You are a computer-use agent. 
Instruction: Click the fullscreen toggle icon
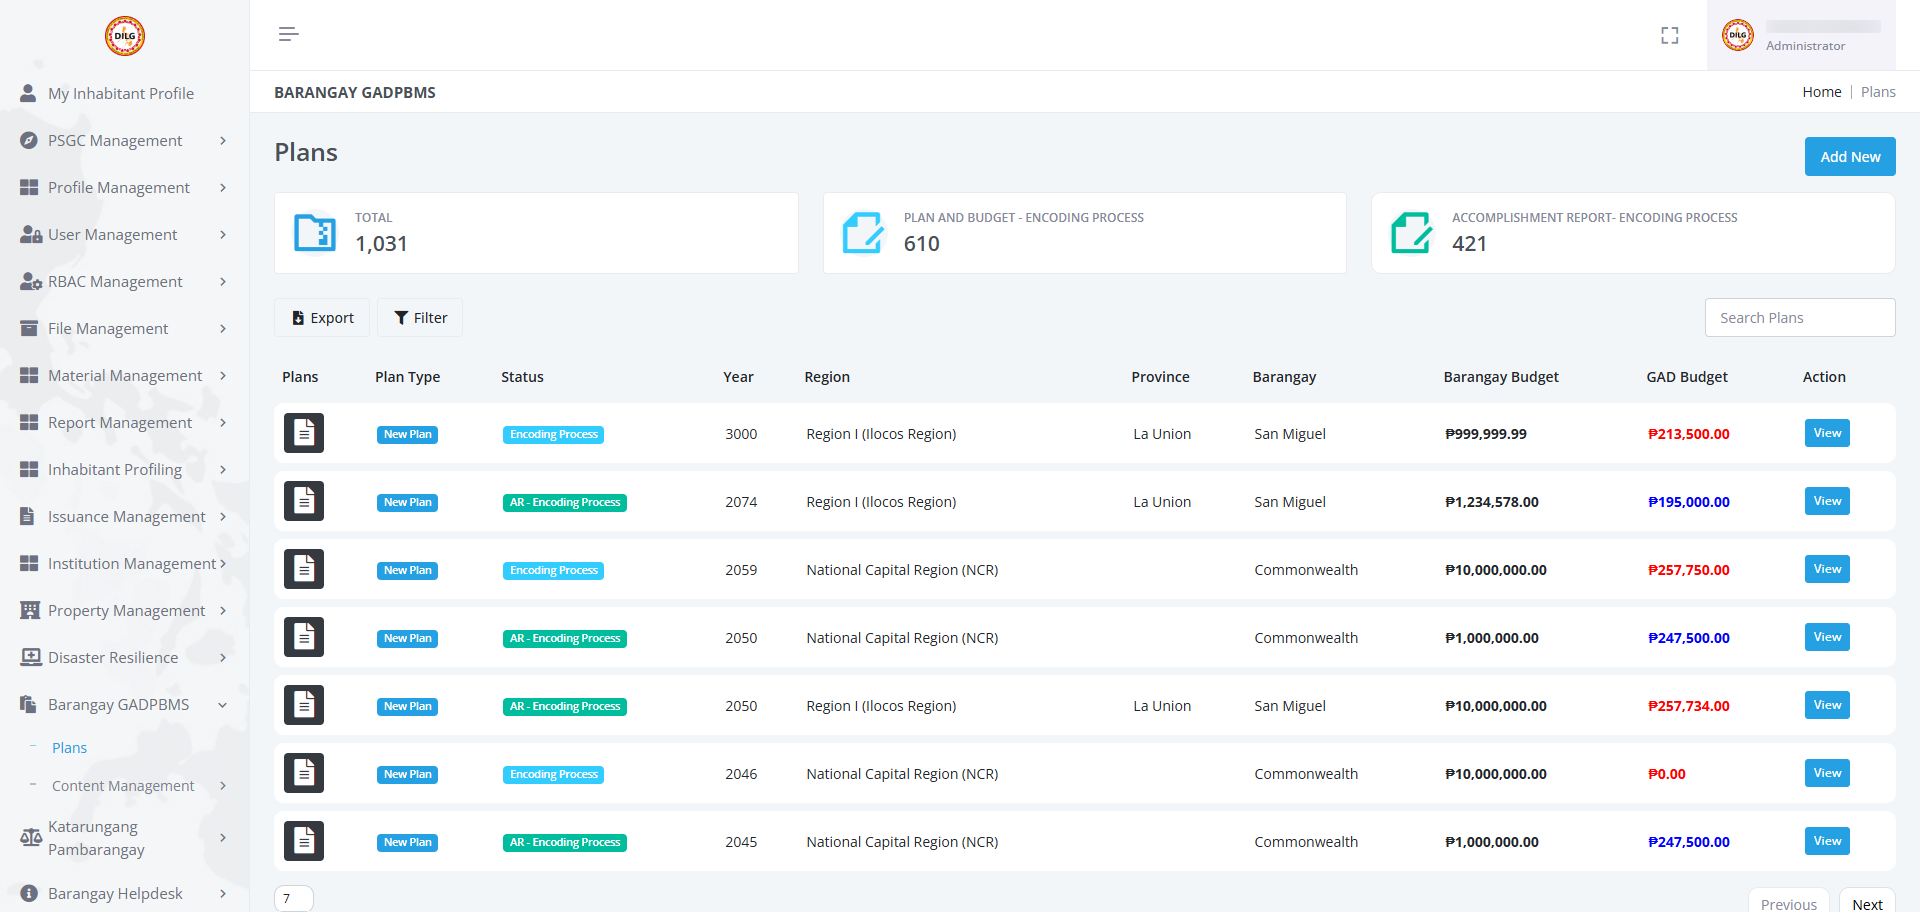(1670, 36)
